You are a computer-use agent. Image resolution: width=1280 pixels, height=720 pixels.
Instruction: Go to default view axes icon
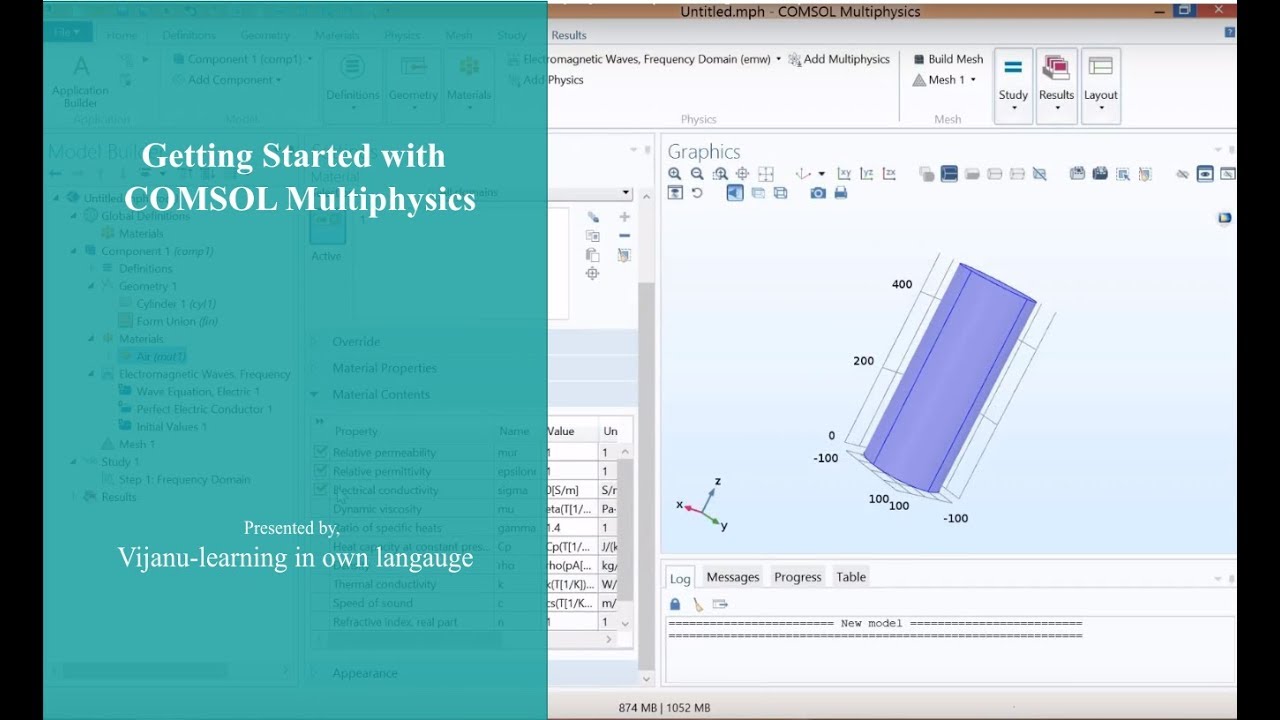pos(802,174)
